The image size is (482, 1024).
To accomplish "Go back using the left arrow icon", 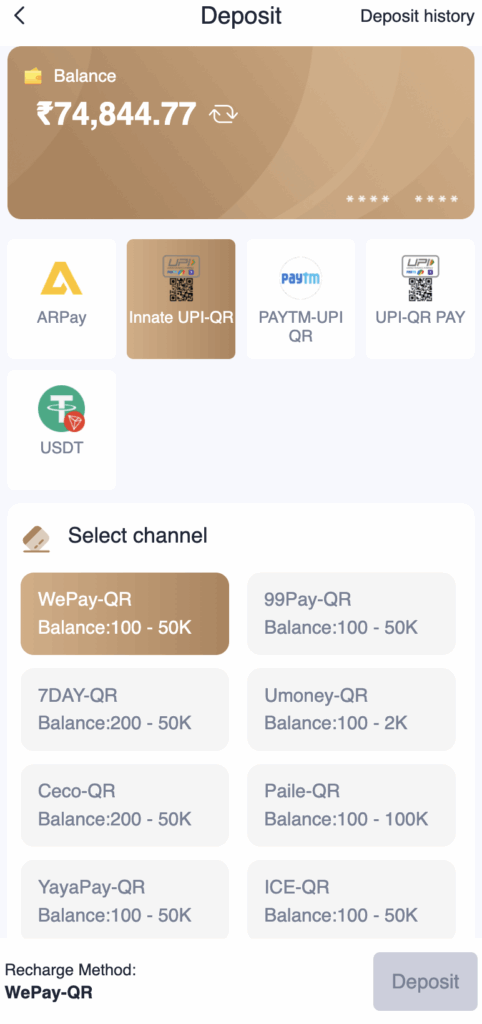I will 20,15.
